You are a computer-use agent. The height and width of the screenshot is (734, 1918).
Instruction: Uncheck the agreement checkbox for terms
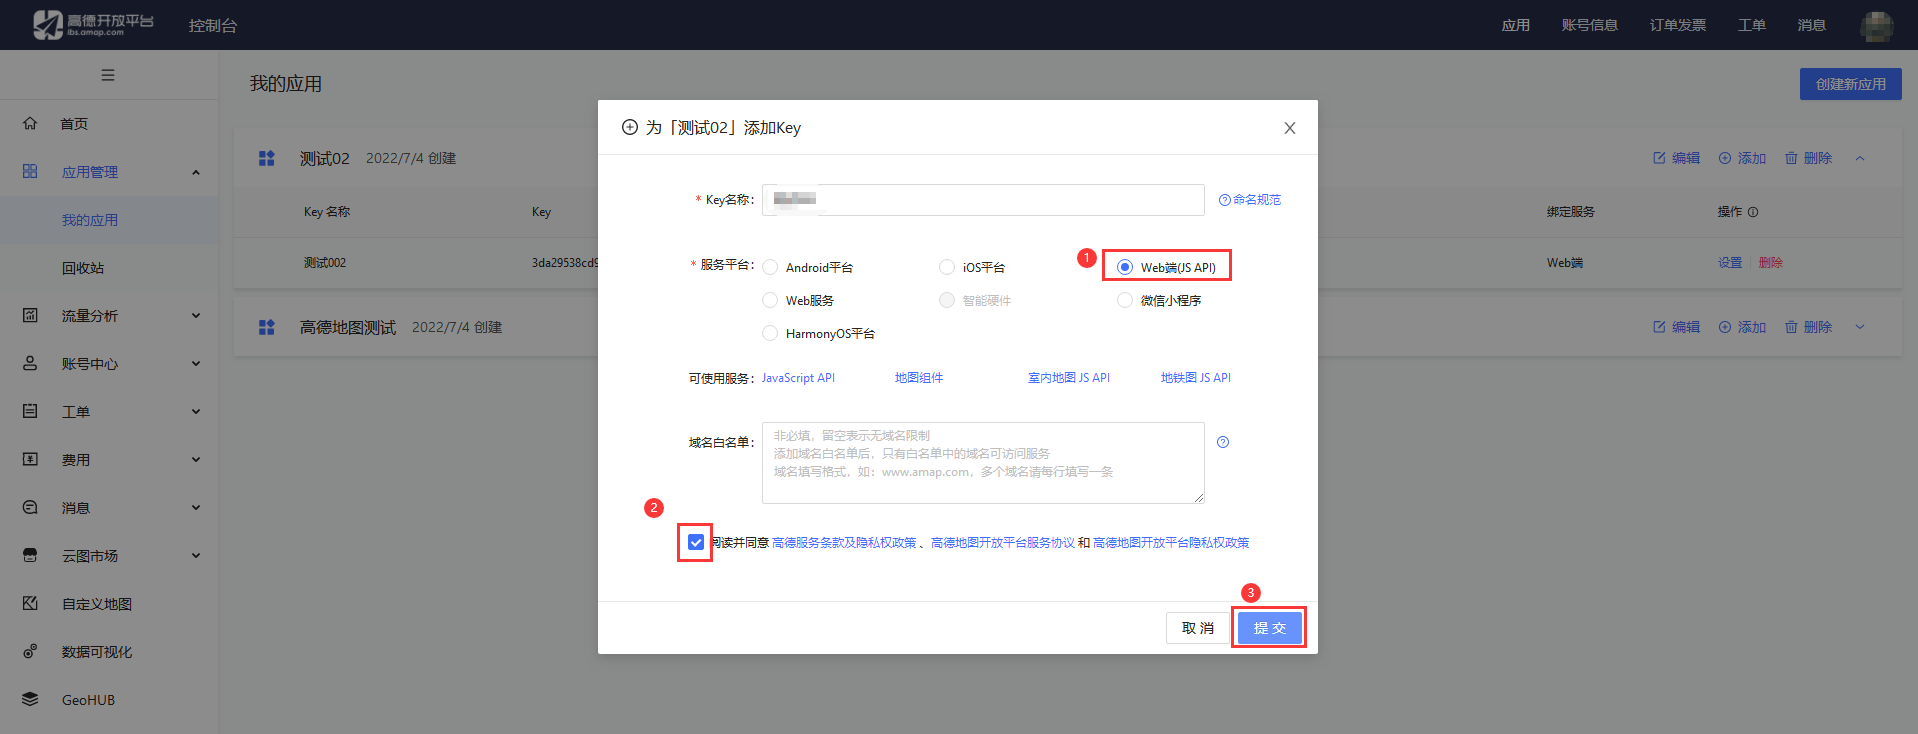pos(696,542)
